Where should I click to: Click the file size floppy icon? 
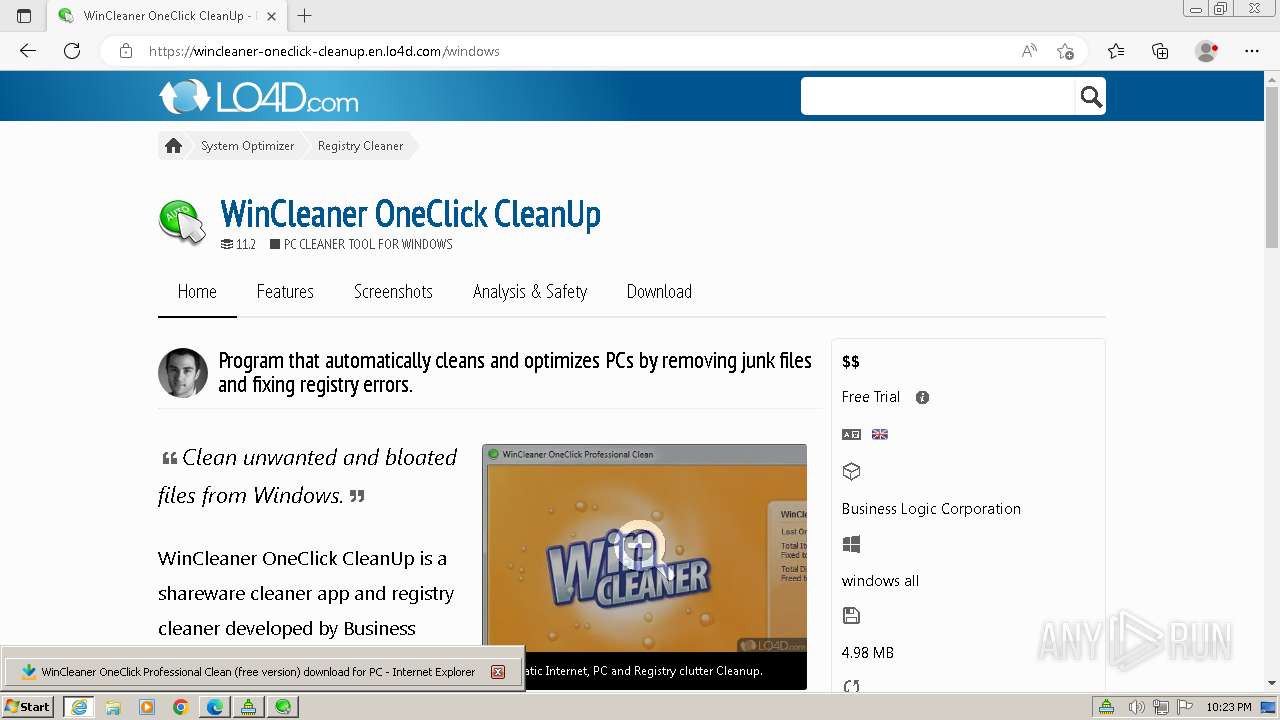click(x=851, y=616)
